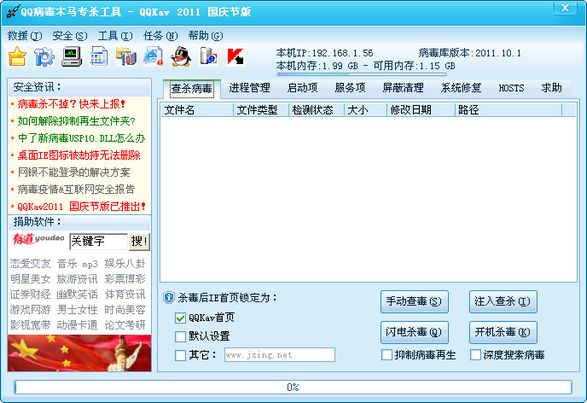
Task: Click the app icon in title bar
Action: coord(12,12)
